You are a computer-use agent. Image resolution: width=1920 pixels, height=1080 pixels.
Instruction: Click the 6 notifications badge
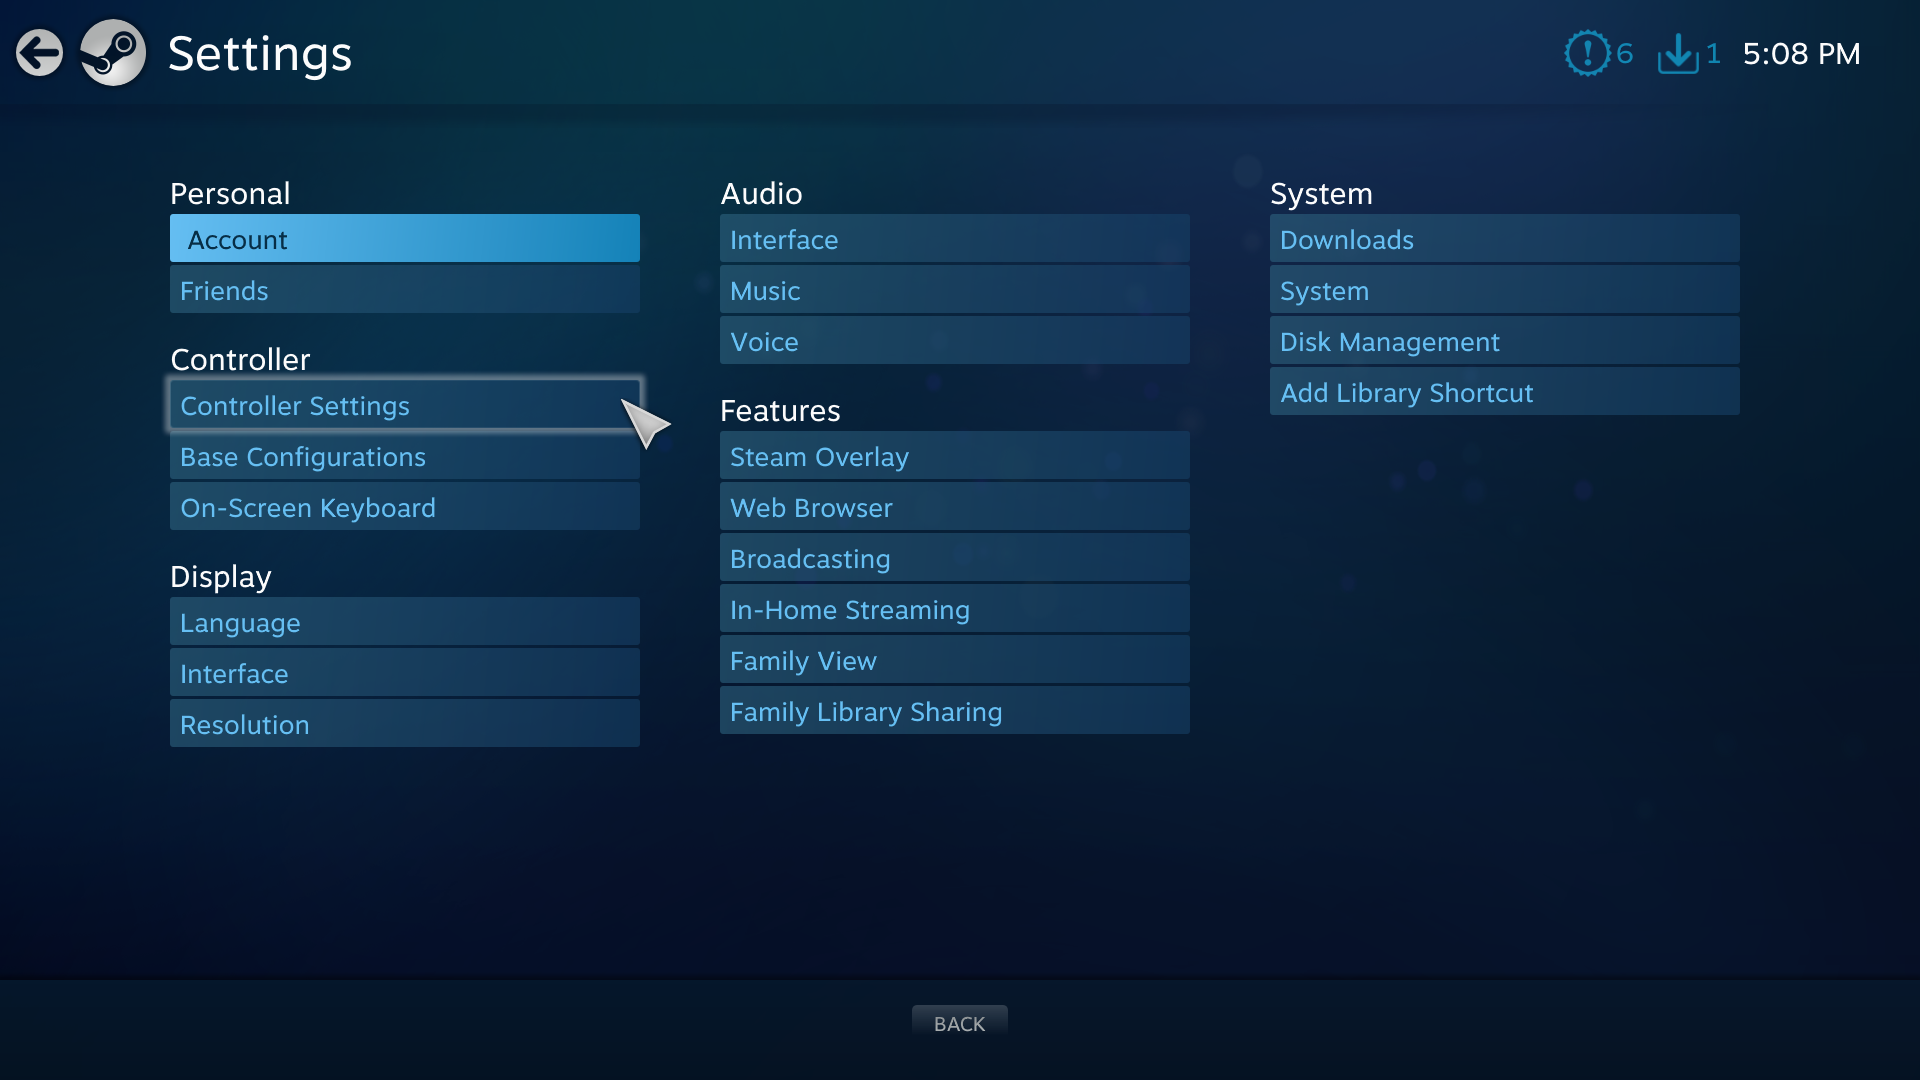click(x=1601, y=53)
